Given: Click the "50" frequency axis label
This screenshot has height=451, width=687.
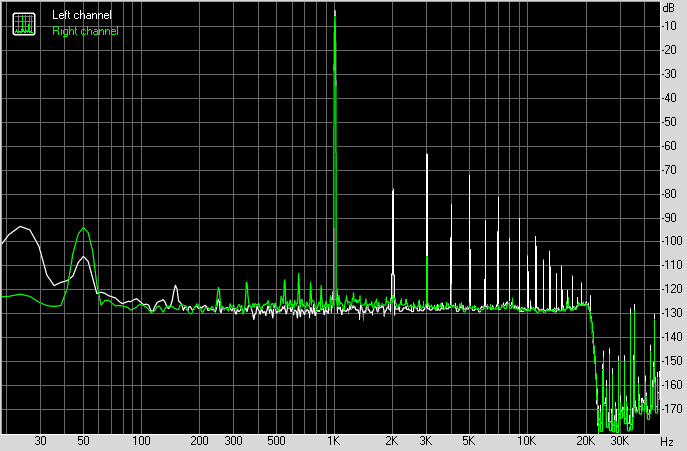Looking at the screenshot, I should 83,440.
